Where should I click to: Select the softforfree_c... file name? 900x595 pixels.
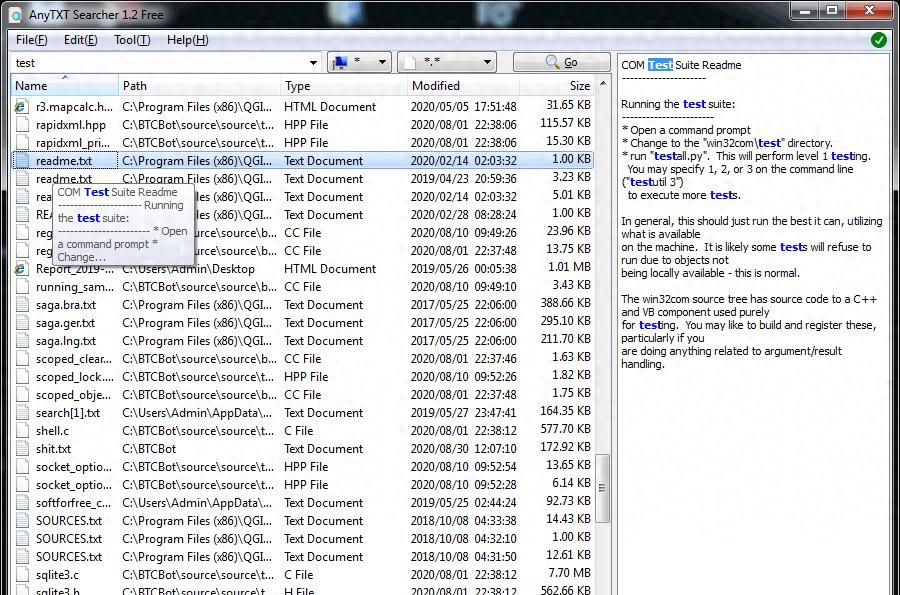[73, 503]
